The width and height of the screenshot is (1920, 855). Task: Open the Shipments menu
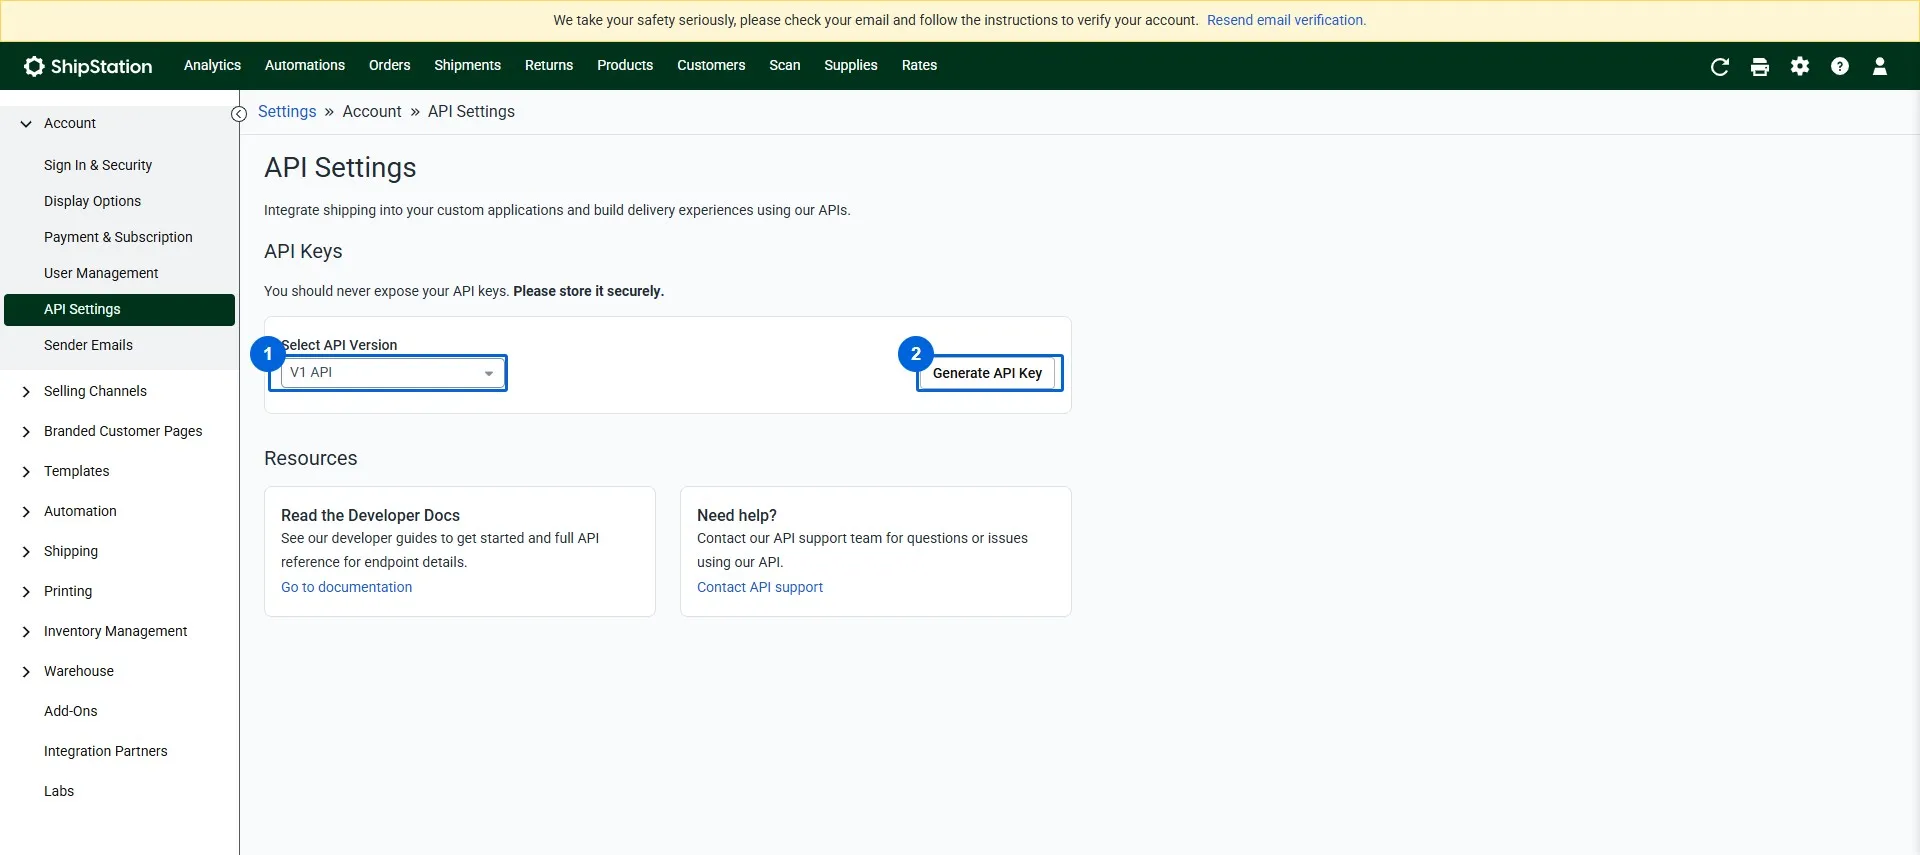467,65
